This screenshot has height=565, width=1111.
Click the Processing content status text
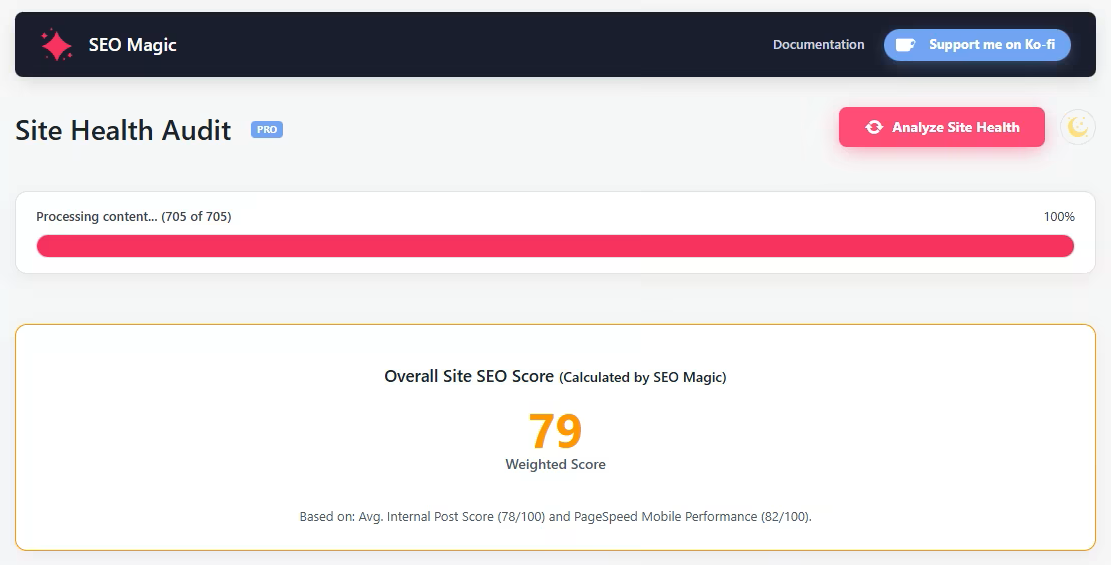pos(96,217)
